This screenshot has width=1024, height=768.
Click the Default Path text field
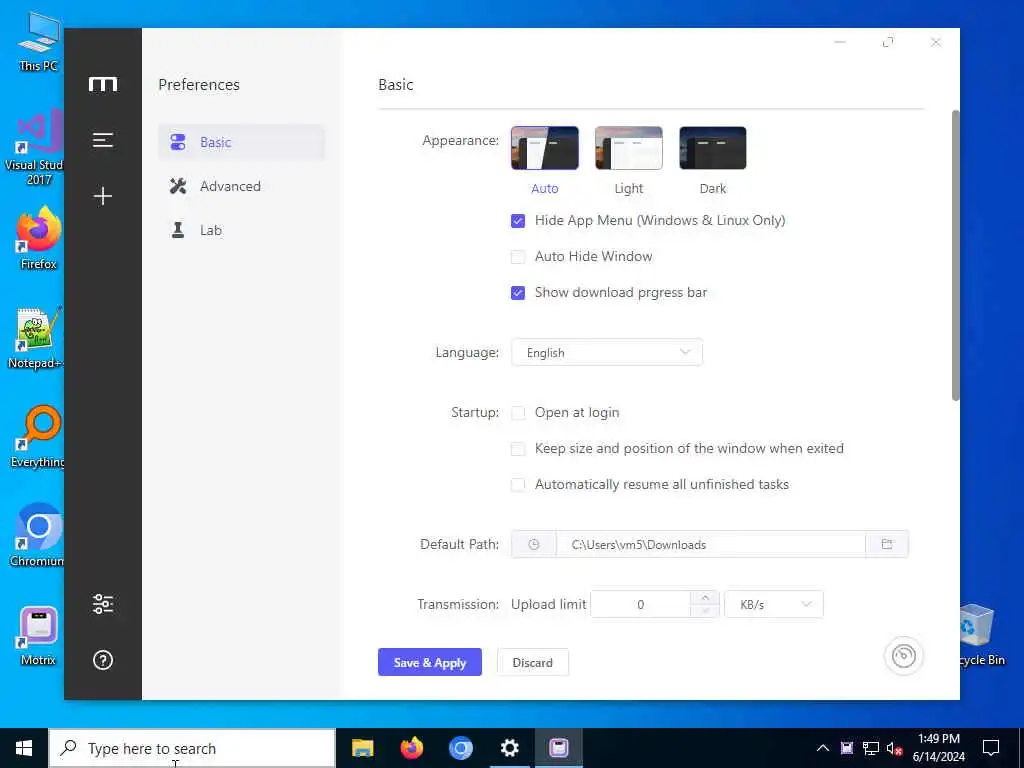click(x=711, y=545)
